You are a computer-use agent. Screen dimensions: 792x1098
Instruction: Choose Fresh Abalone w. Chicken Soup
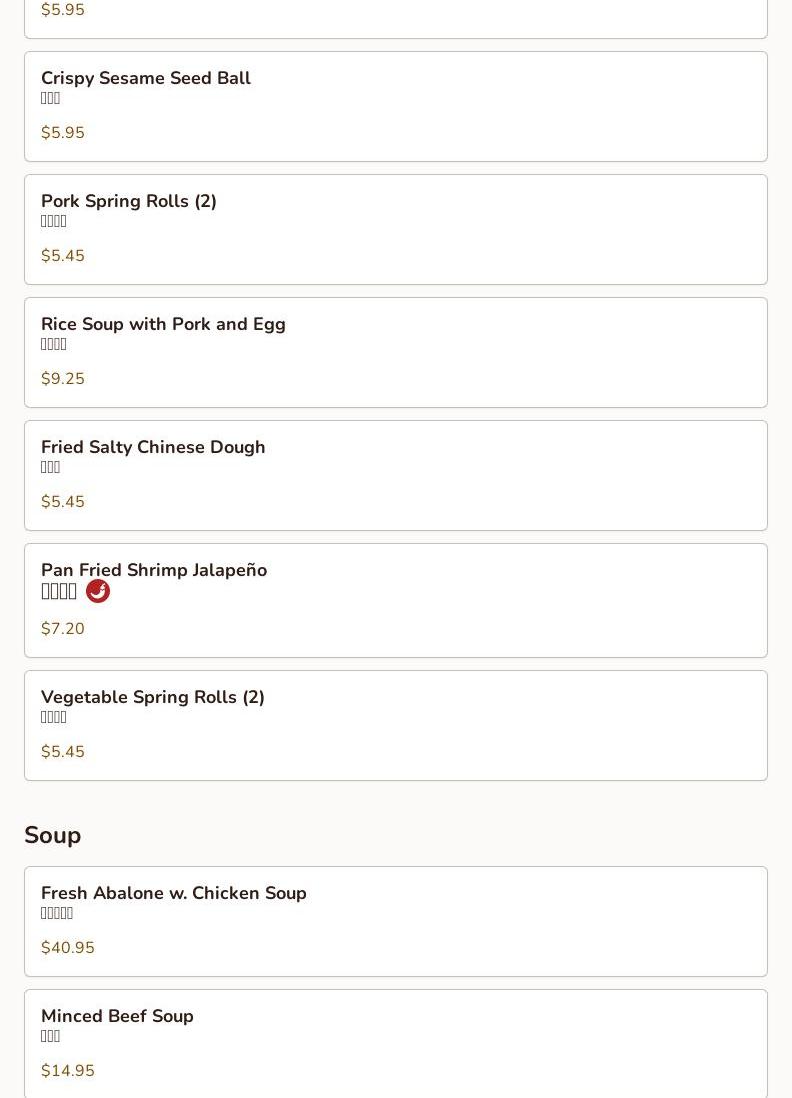click(174, 893)
